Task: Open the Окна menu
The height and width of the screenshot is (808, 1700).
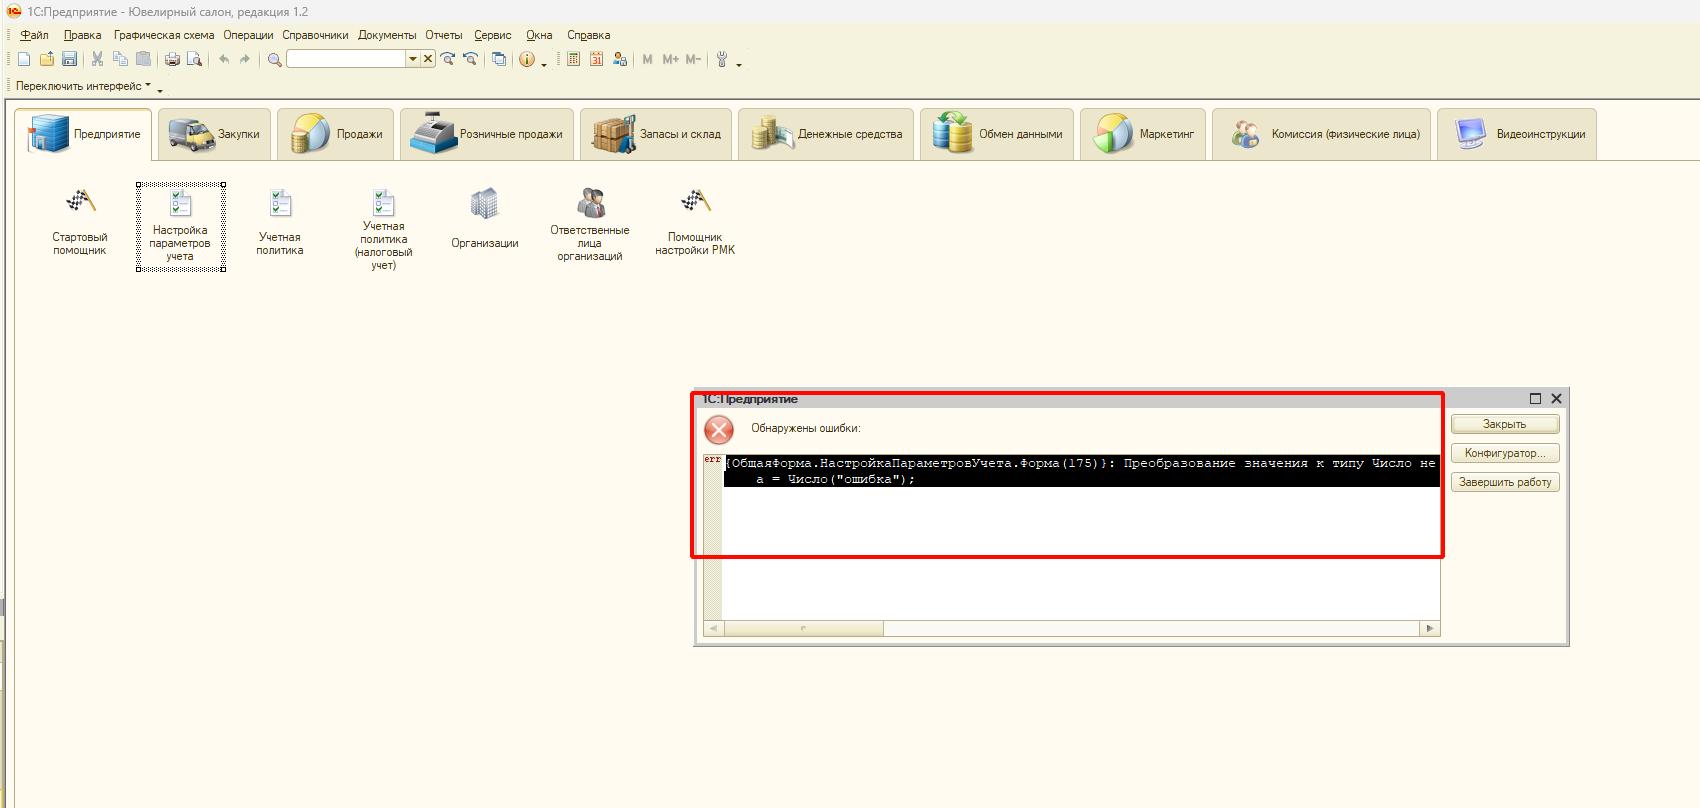Action: click(539, 35)
